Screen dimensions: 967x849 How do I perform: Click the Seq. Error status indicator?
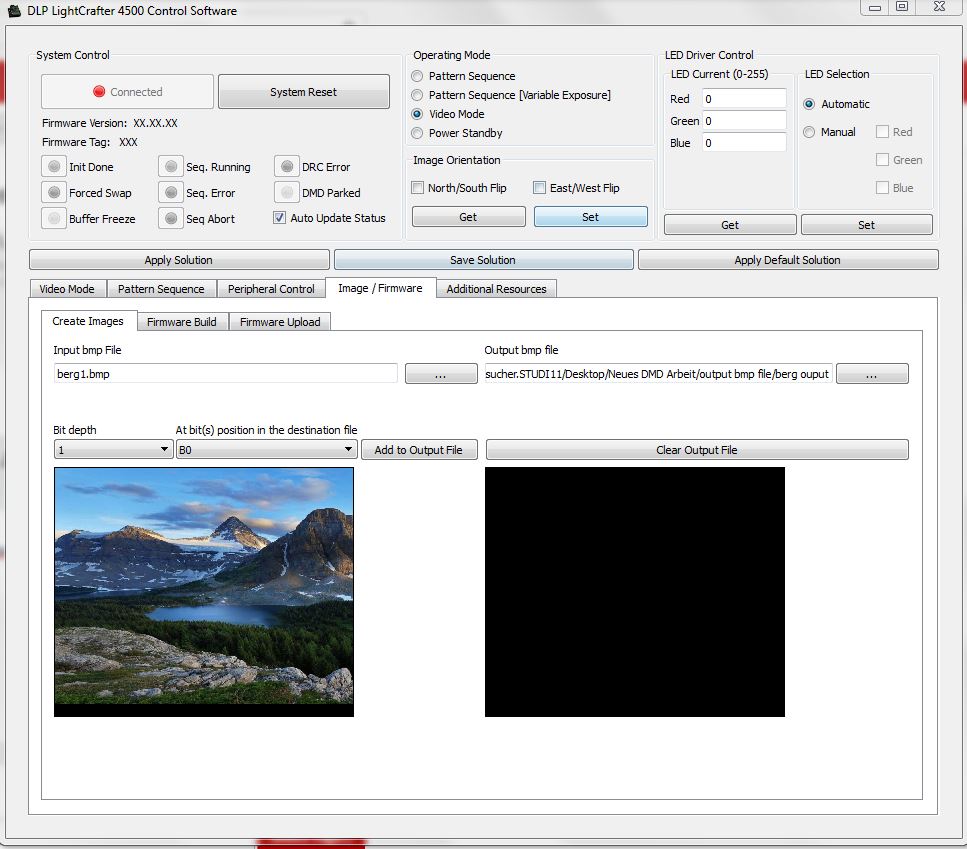pyautogui.click(x=171, y=192)
